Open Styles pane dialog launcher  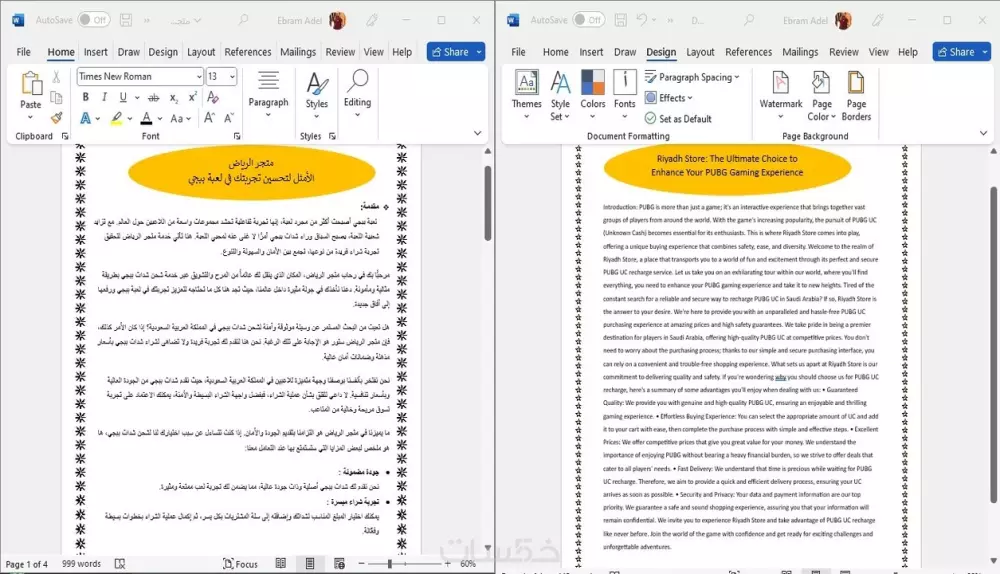pos(332,136)
